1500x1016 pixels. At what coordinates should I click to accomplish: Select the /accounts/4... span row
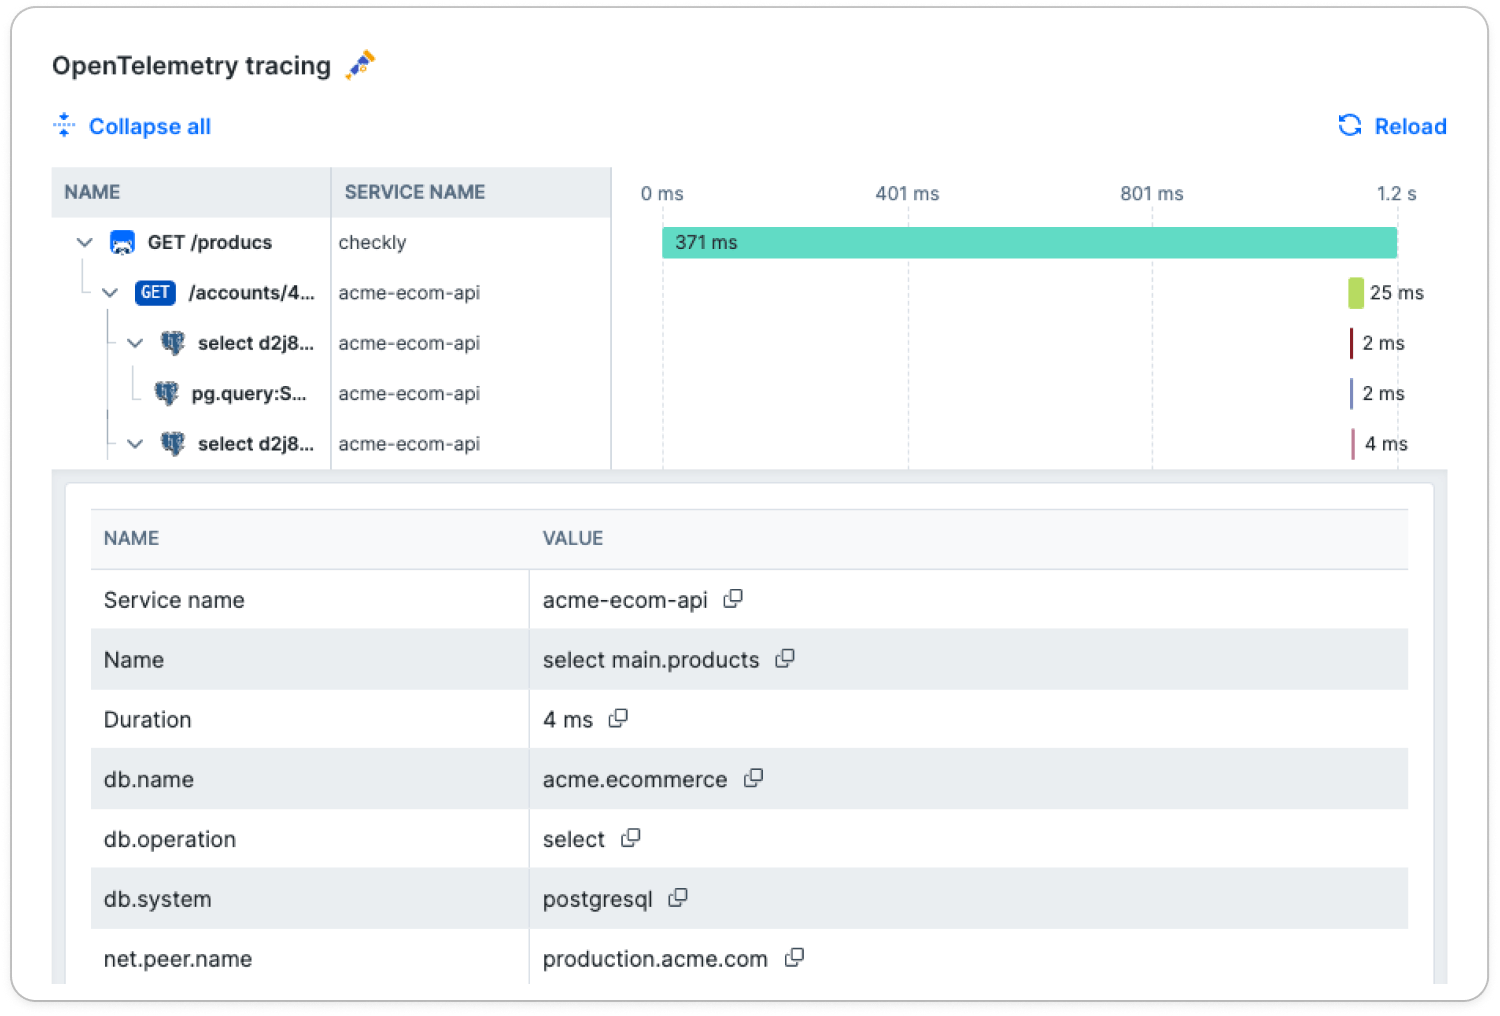331,292
